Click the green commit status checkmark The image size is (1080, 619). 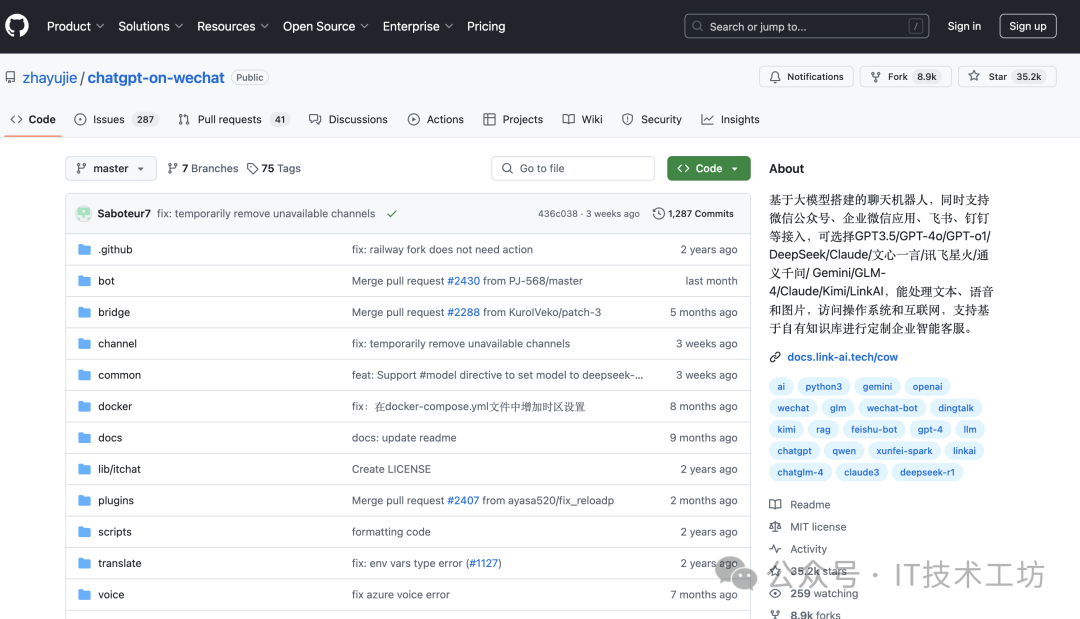click(x=392, y=214)
